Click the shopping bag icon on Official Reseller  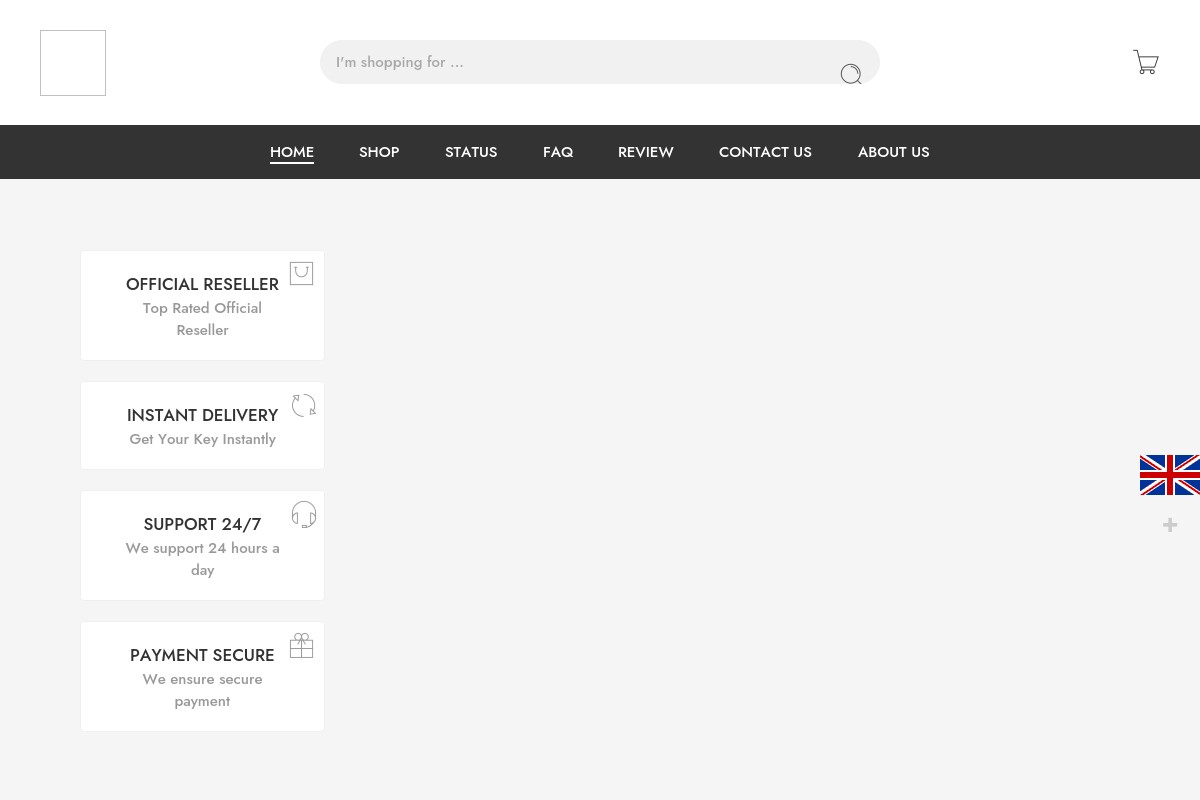point(302,273)
